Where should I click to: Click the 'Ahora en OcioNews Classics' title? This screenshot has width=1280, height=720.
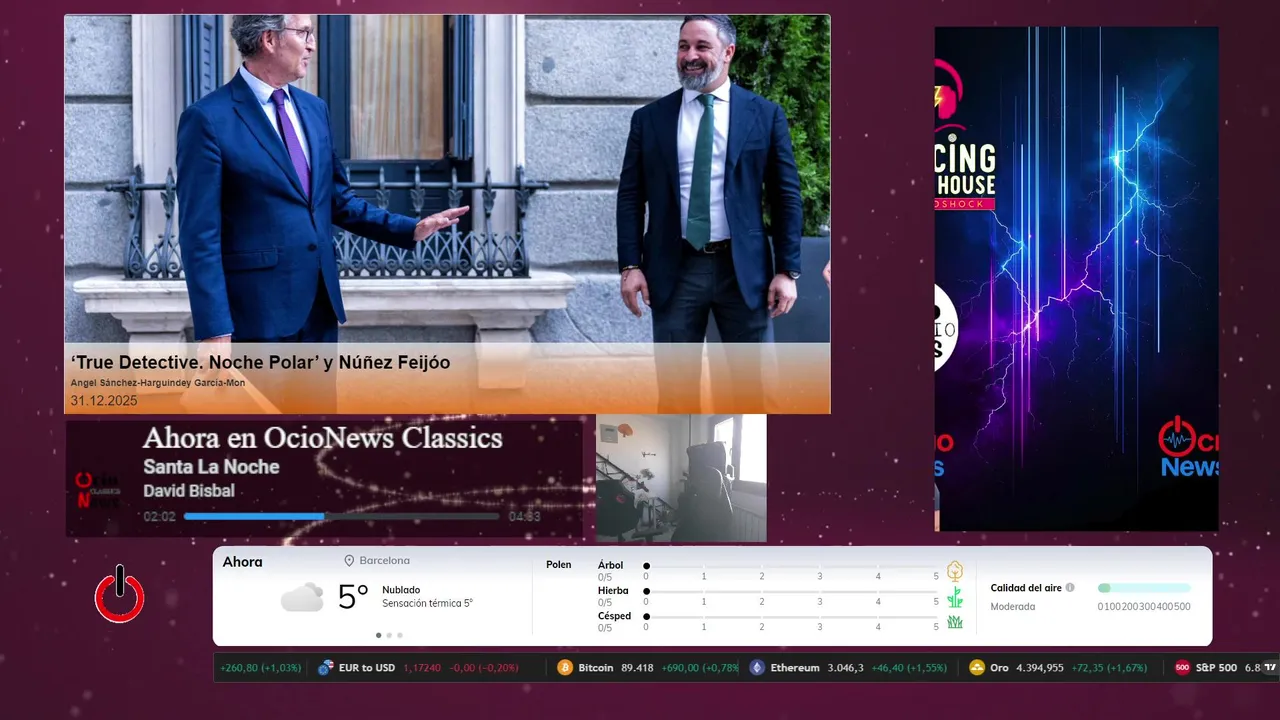pyautogui.click(x=323, y=438)
